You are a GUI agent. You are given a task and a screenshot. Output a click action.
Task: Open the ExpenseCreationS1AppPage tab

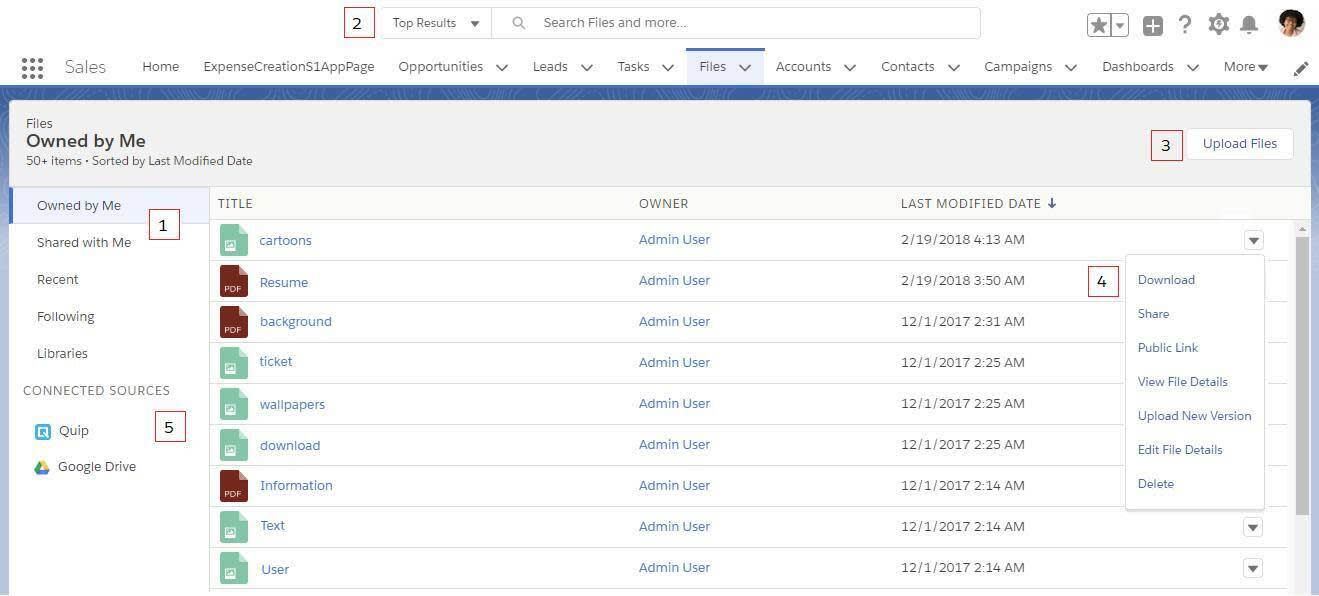click(x=289, y=67)
